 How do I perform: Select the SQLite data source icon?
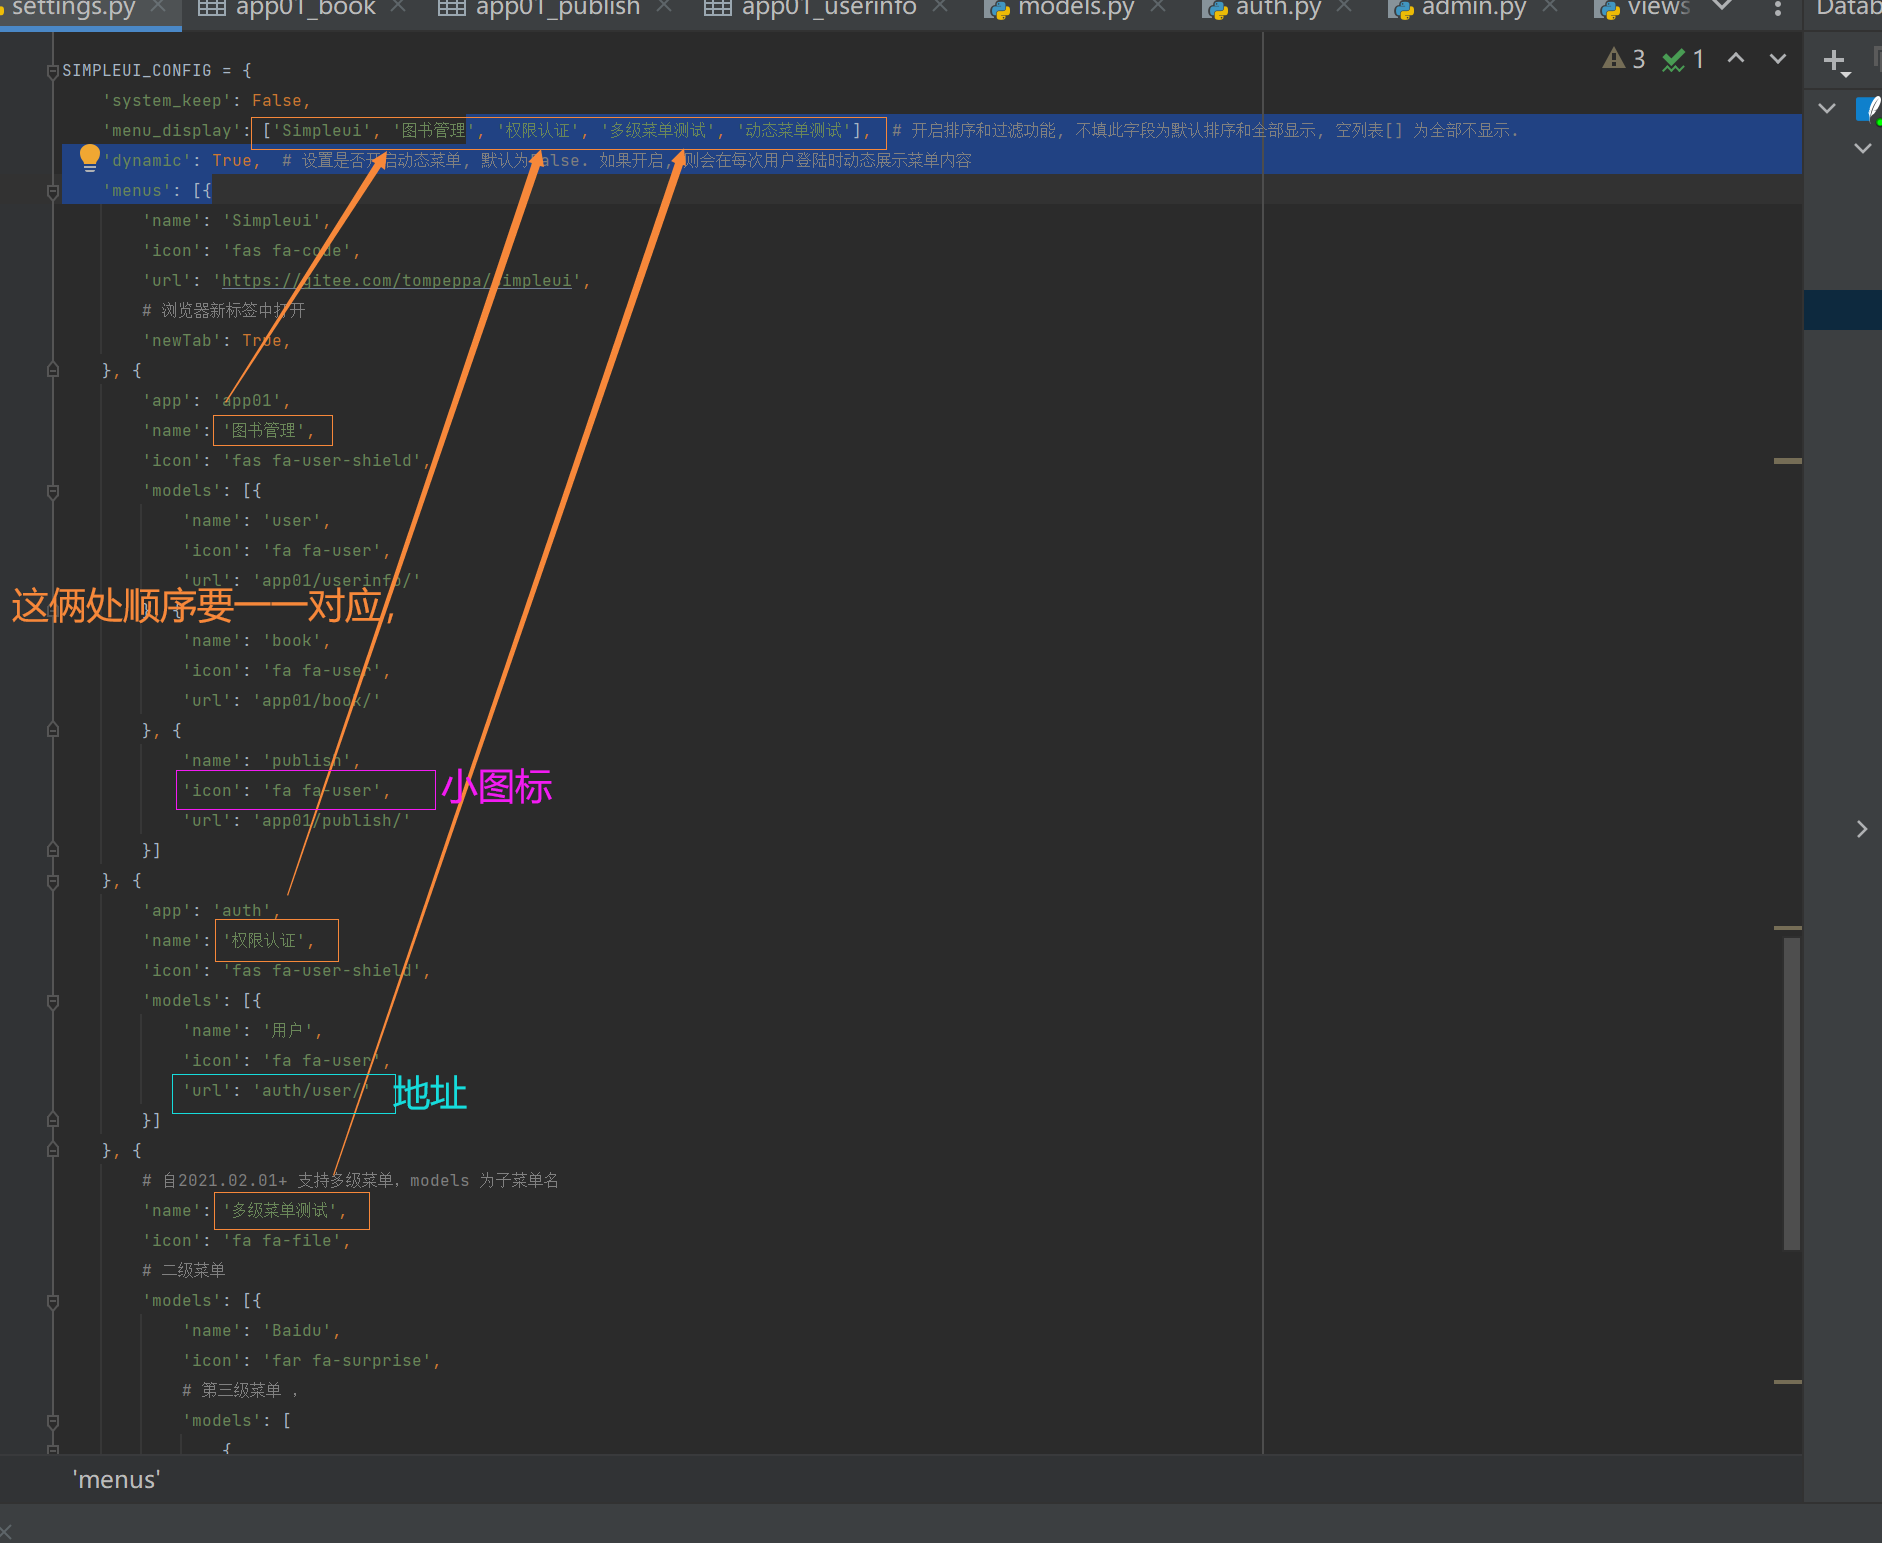(1868, 109)
